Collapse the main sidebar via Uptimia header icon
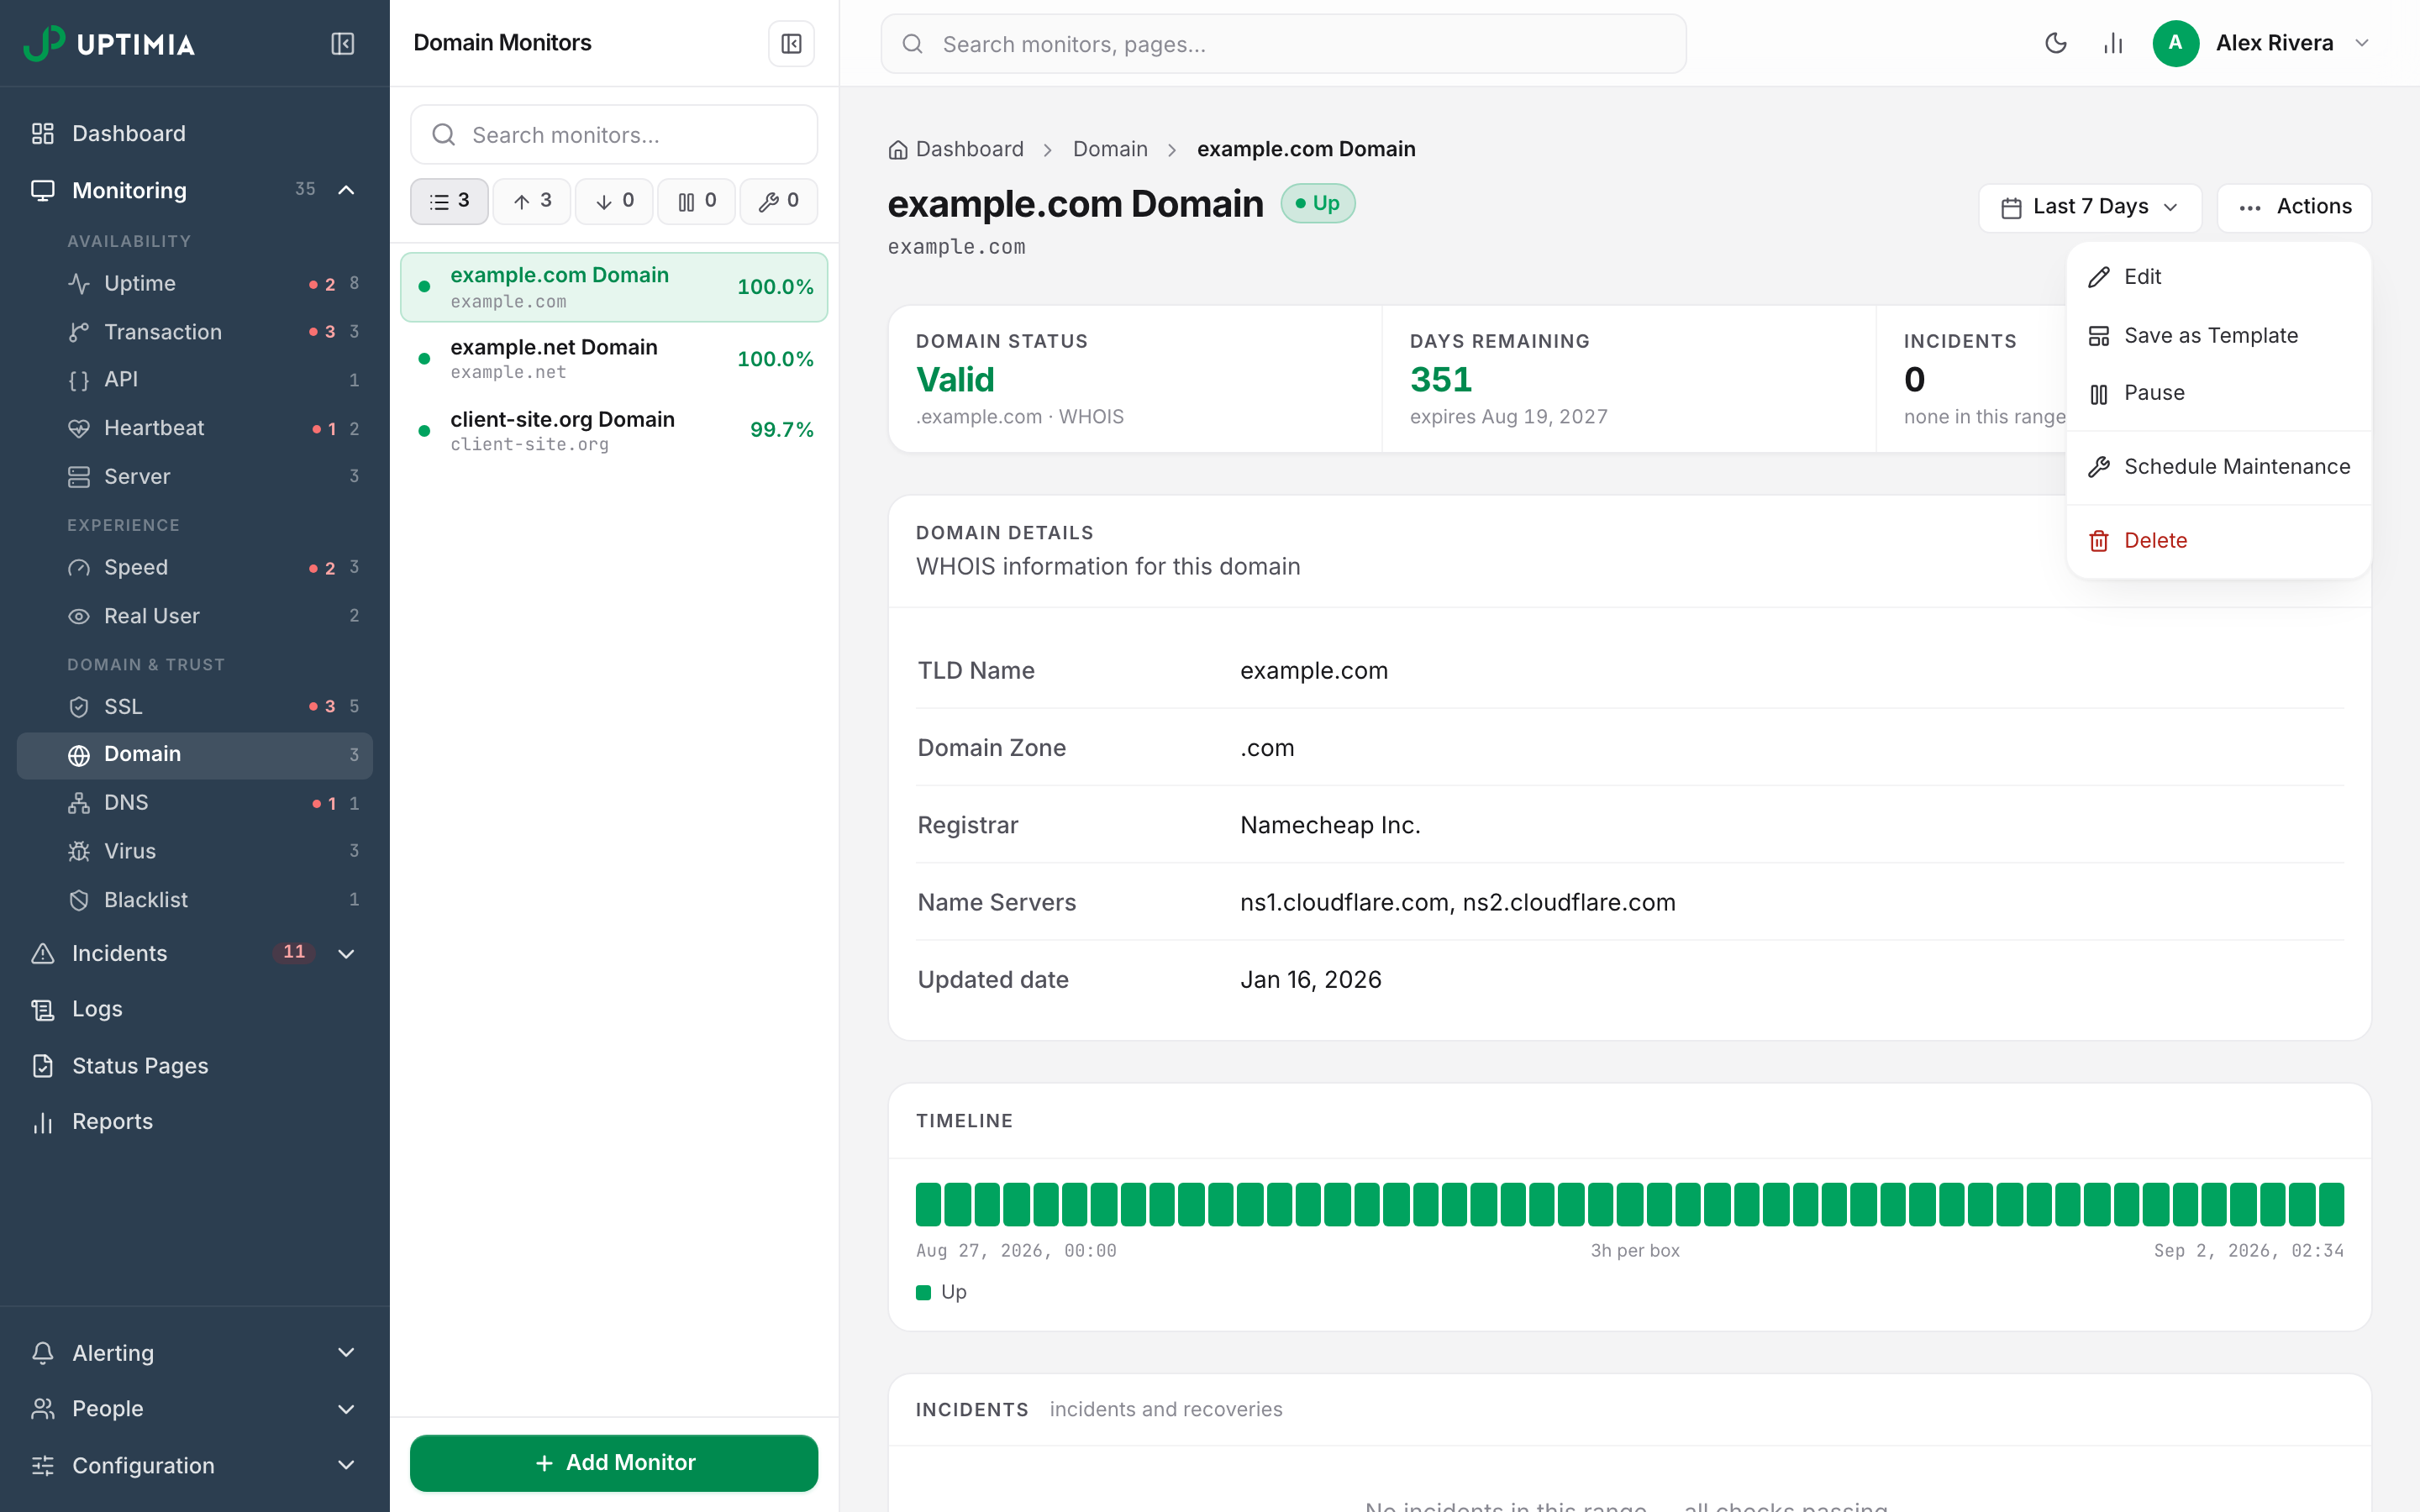The width and height of the screenshot is (2420, 1512). pyautogui.click(x=342, y=44)
